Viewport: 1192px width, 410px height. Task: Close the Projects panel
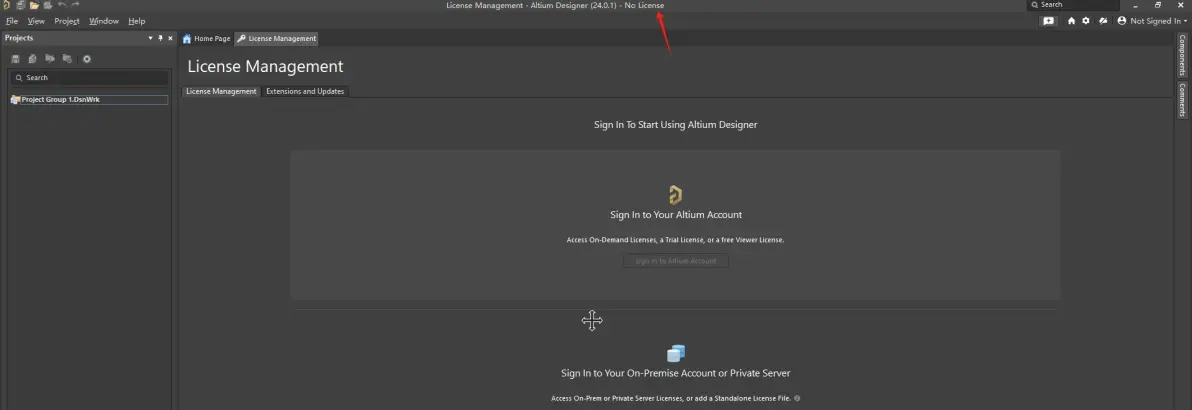click(170, 38)
